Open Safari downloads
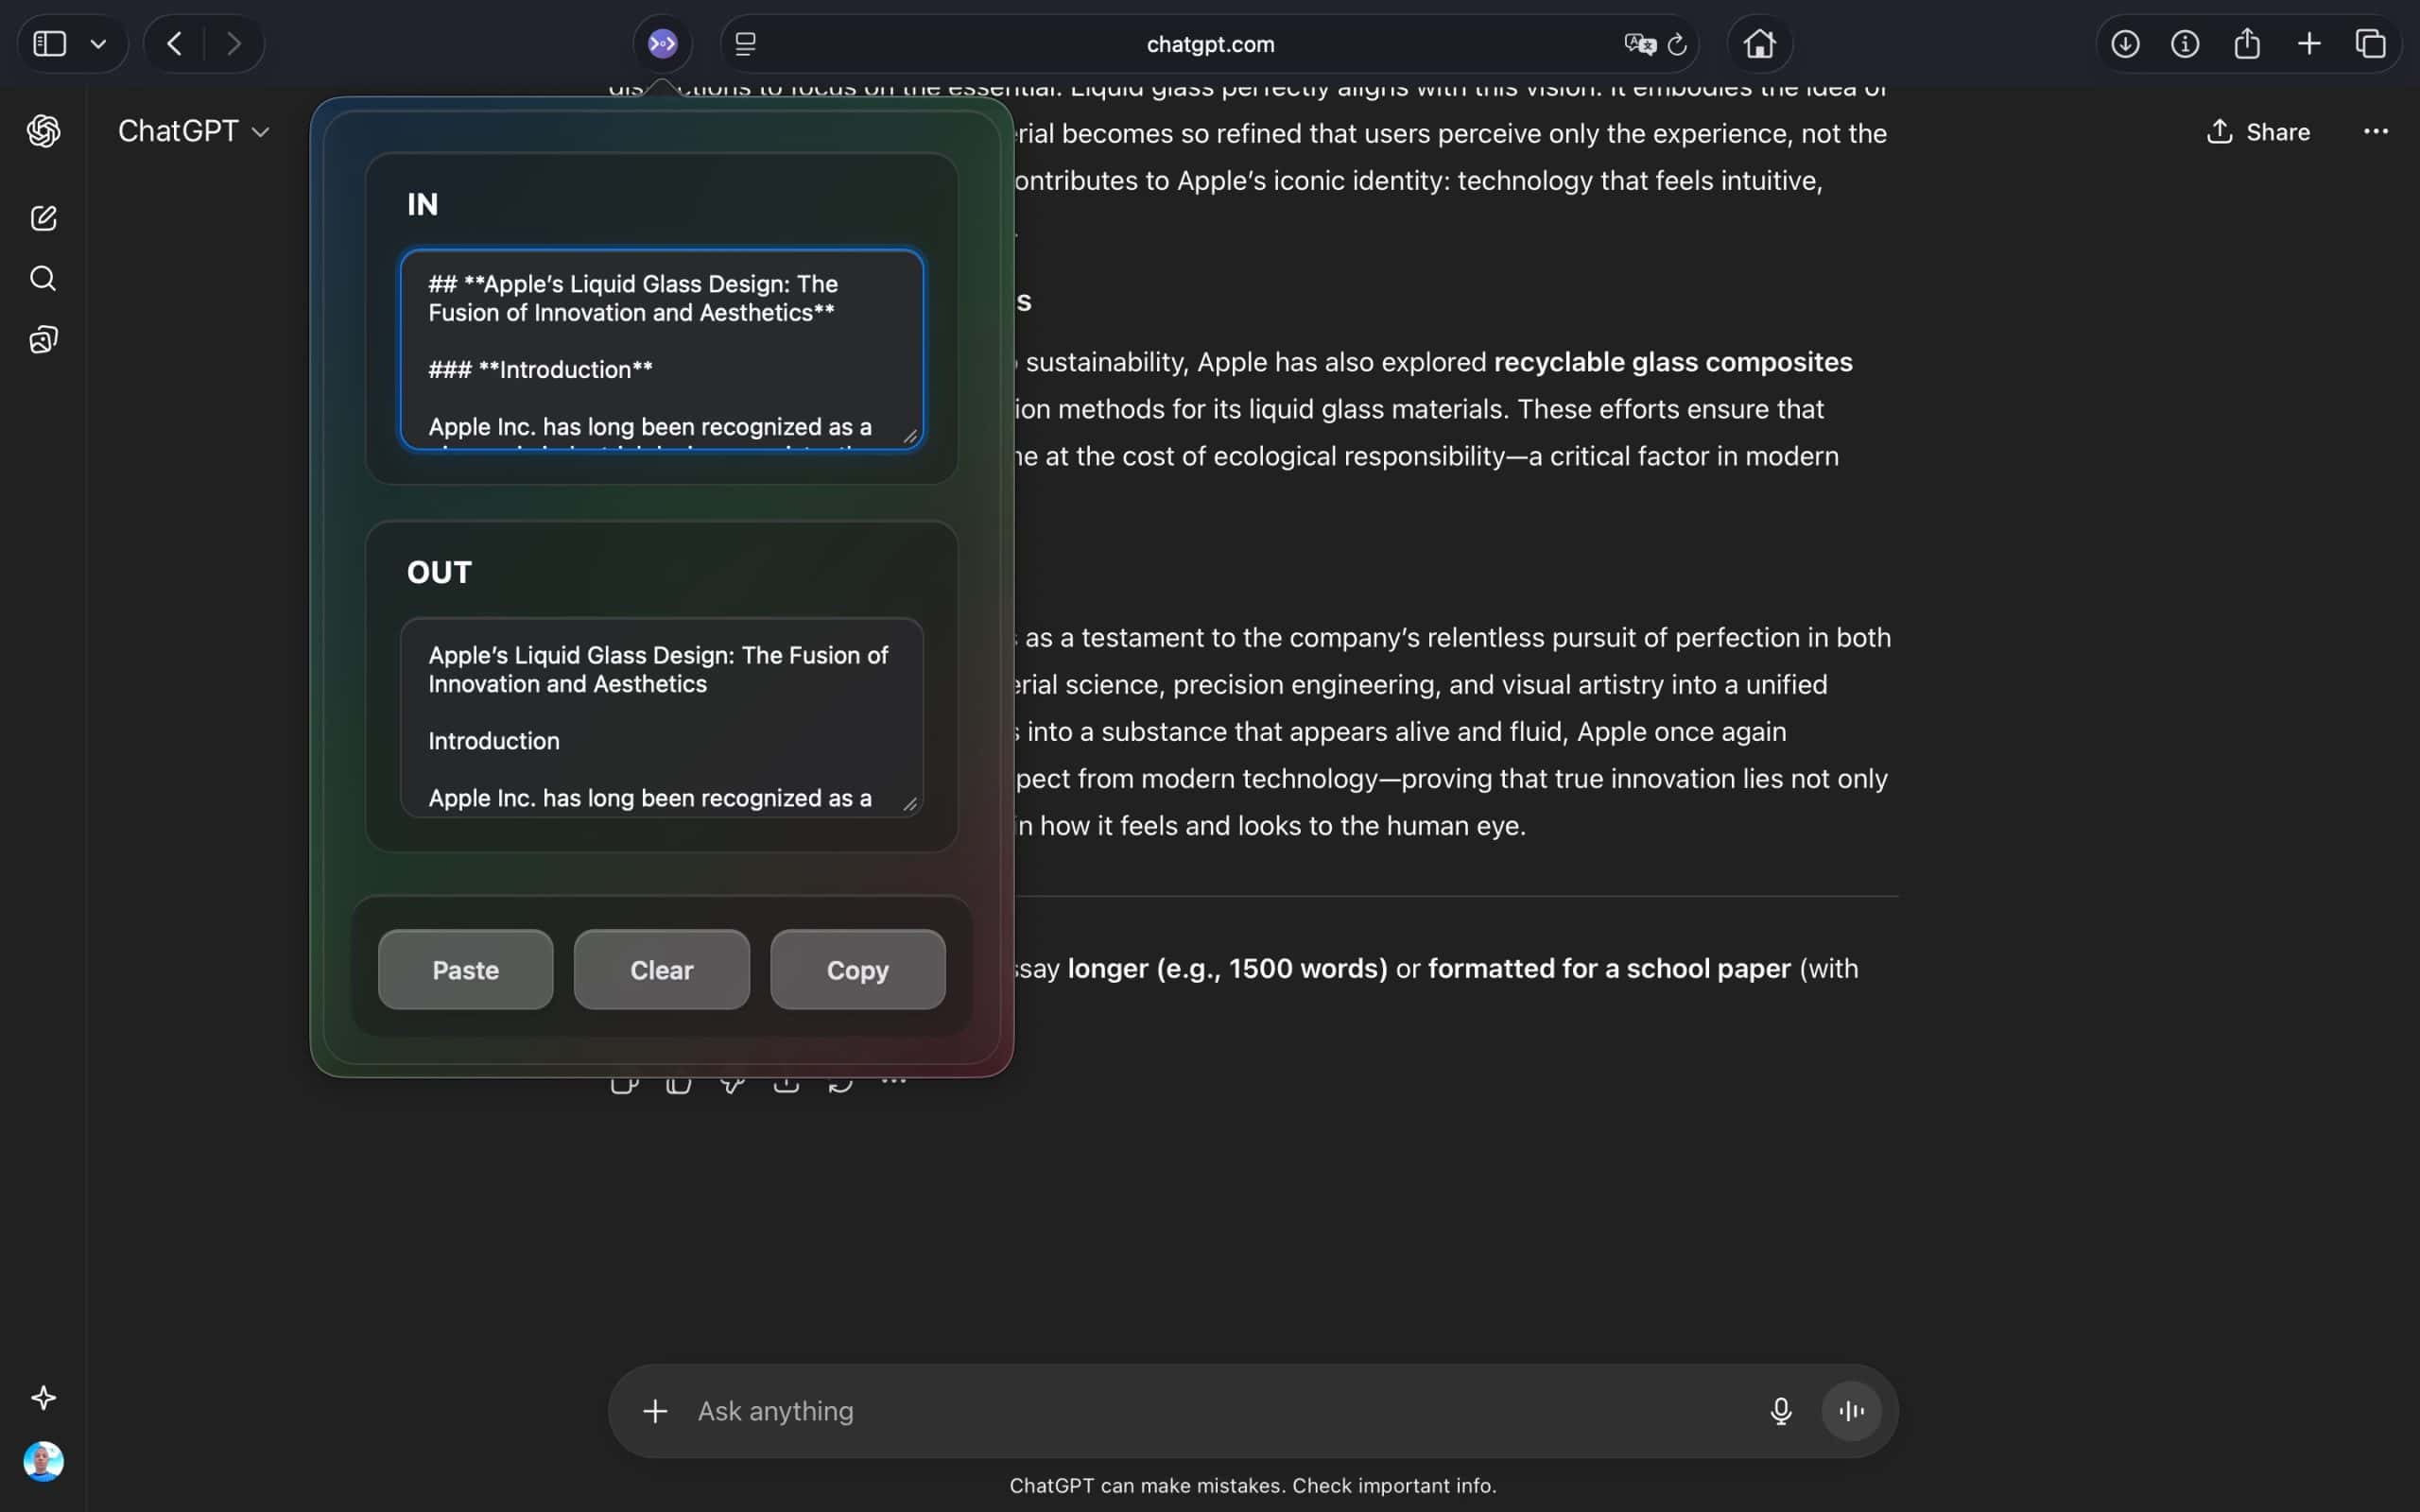Image resolution: width=2420 pixels, height=1512 pixels. pyautogui.click(x=2126, y=43)
